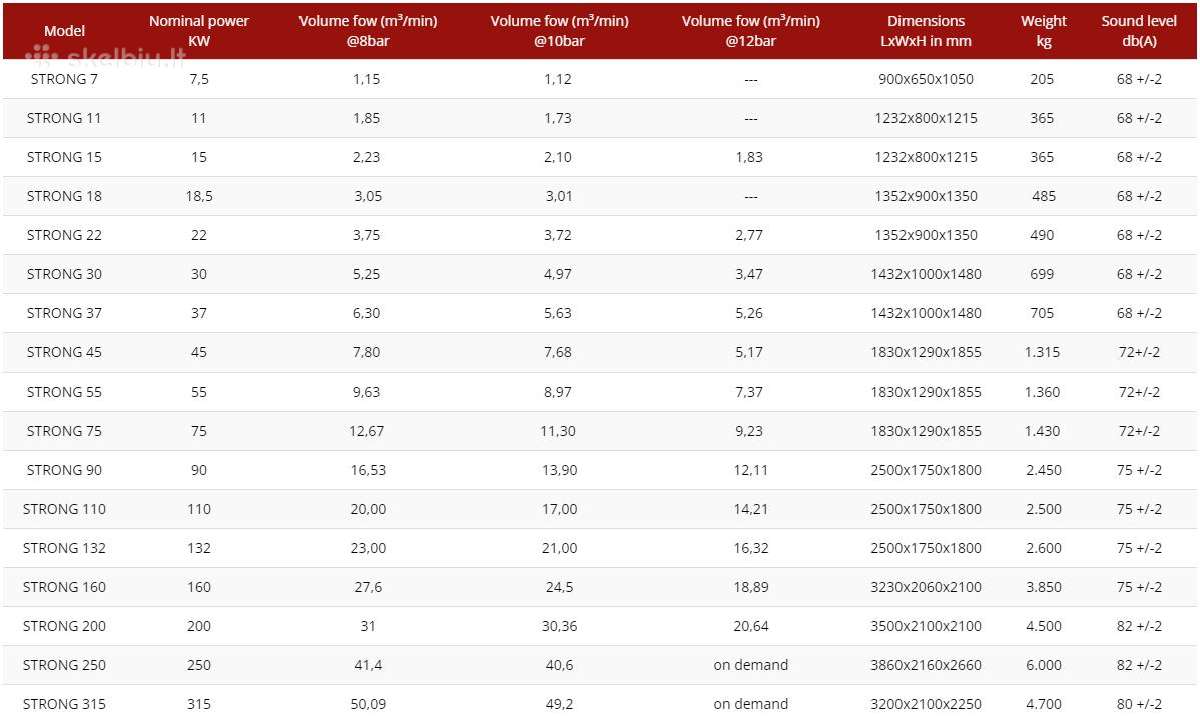1200x719 pixels.
Task: Select the STRONG 90 model cell
Action: pyautogui.click(x=64, y=470)
